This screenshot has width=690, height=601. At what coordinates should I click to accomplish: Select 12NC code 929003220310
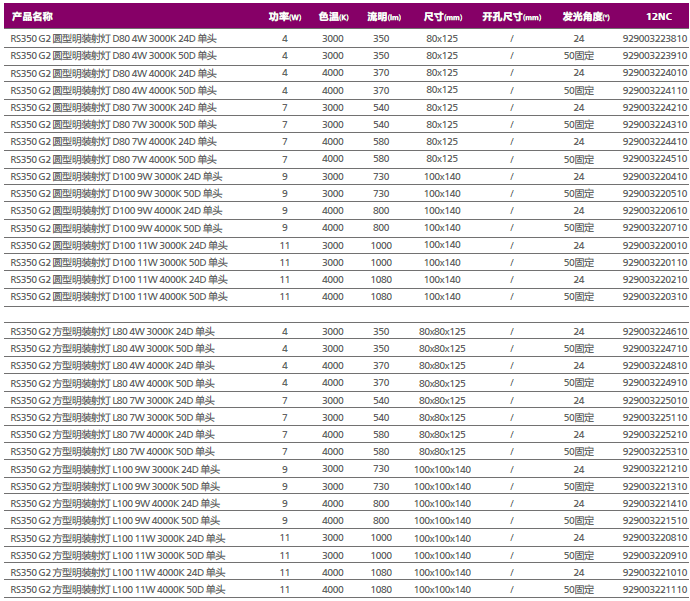click(655, 296)
